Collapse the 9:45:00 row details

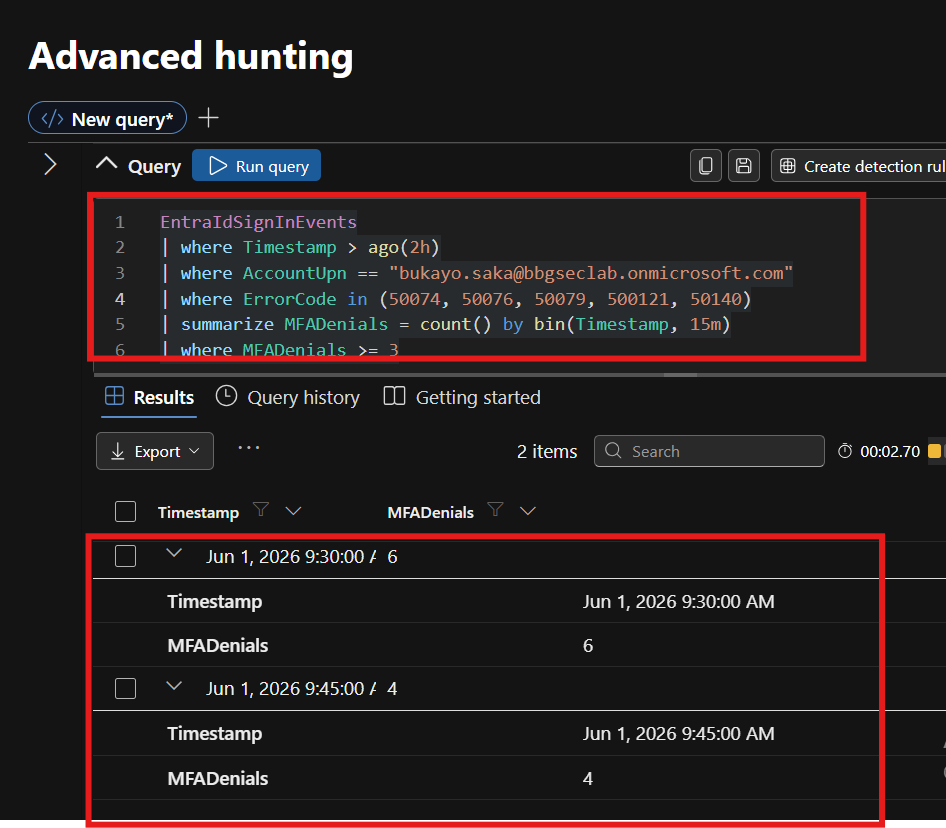(x=174, y=686)
